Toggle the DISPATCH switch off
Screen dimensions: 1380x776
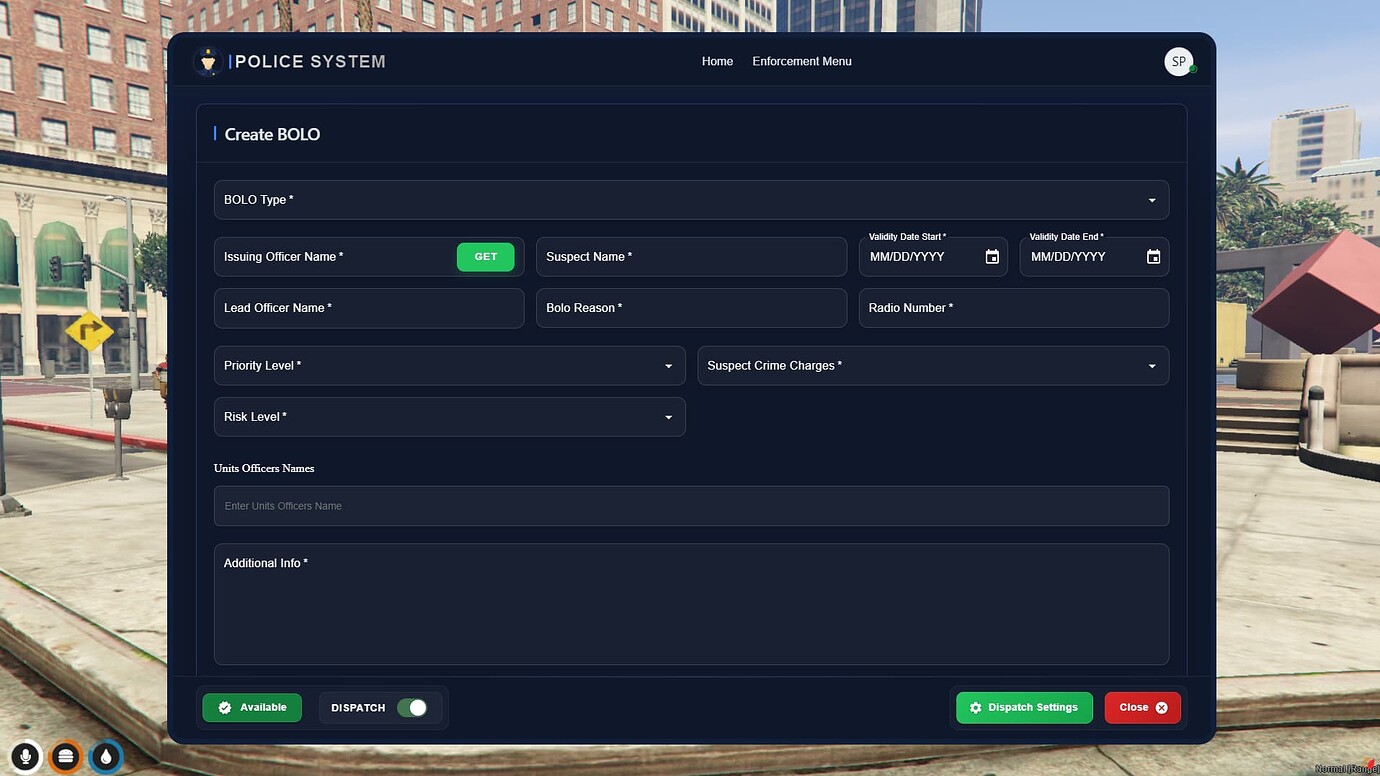tap(412, 708)
